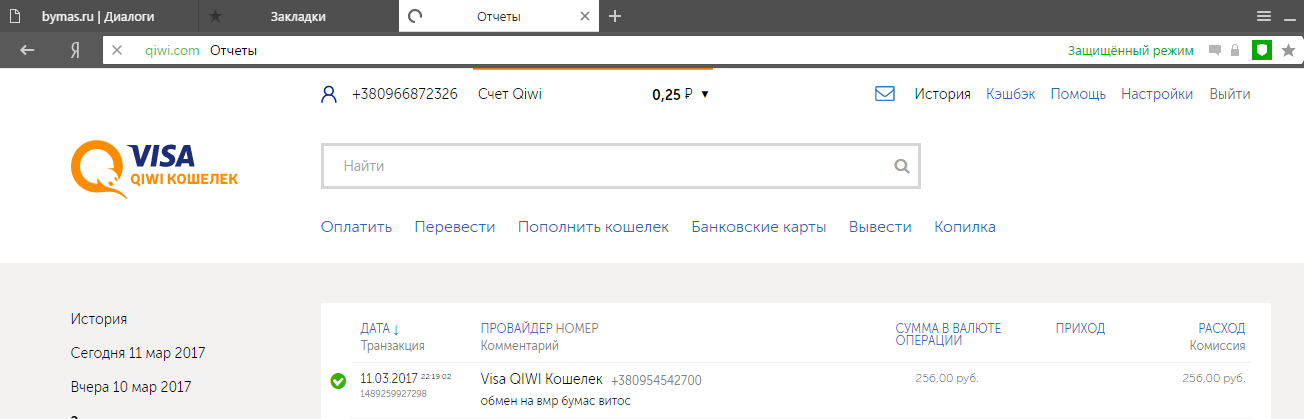Switch to the Закладки tab
The height and width of the screenshot is (419, 1304).
(x=298, y=16)
